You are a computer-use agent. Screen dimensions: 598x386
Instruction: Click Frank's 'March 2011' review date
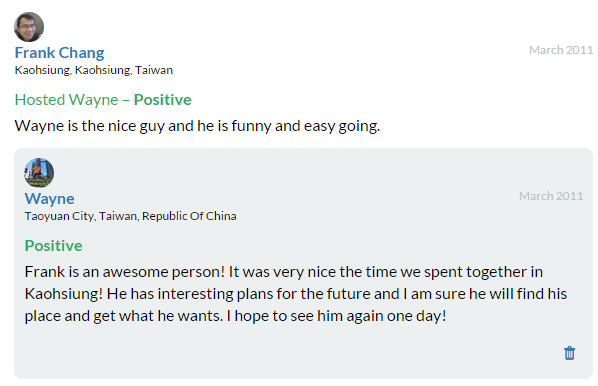[x=561, y=50]
